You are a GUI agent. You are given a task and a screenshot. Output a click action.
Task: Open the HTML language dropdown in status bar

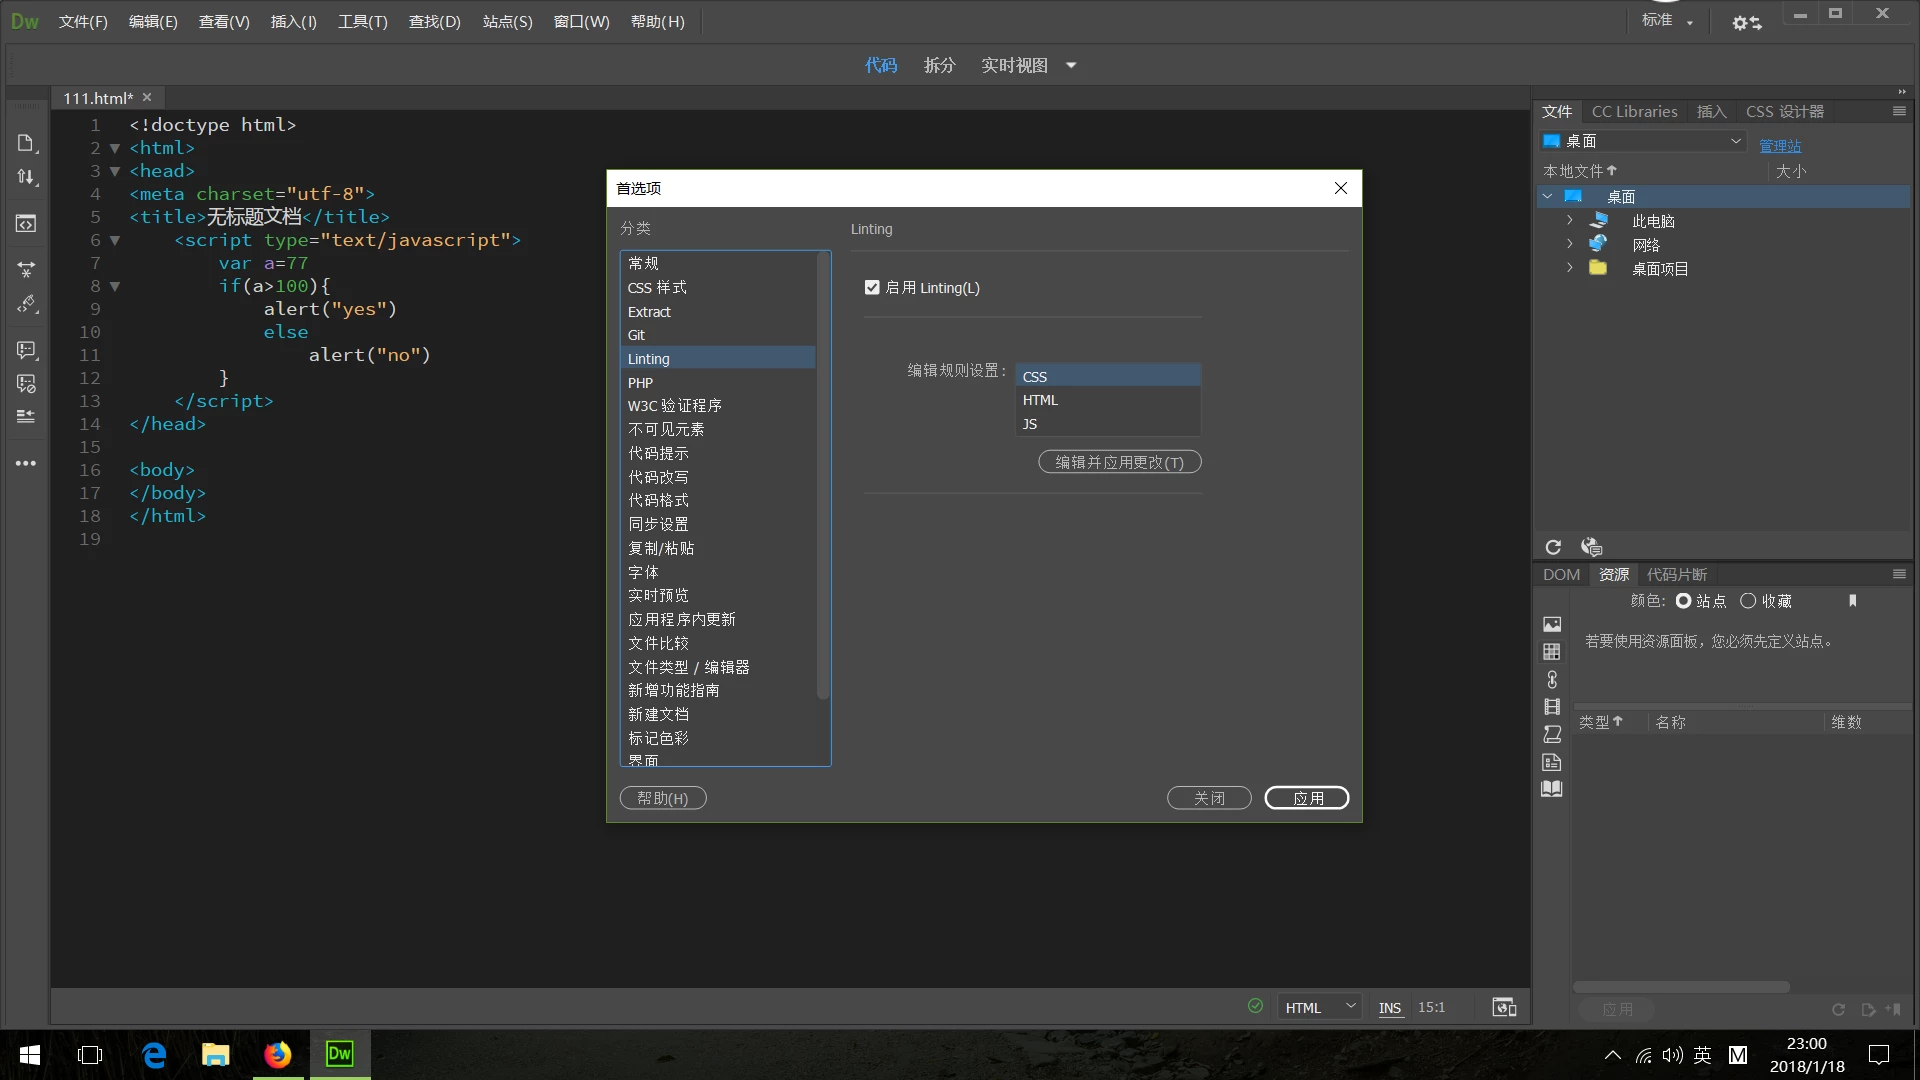pos(1320,1007)
